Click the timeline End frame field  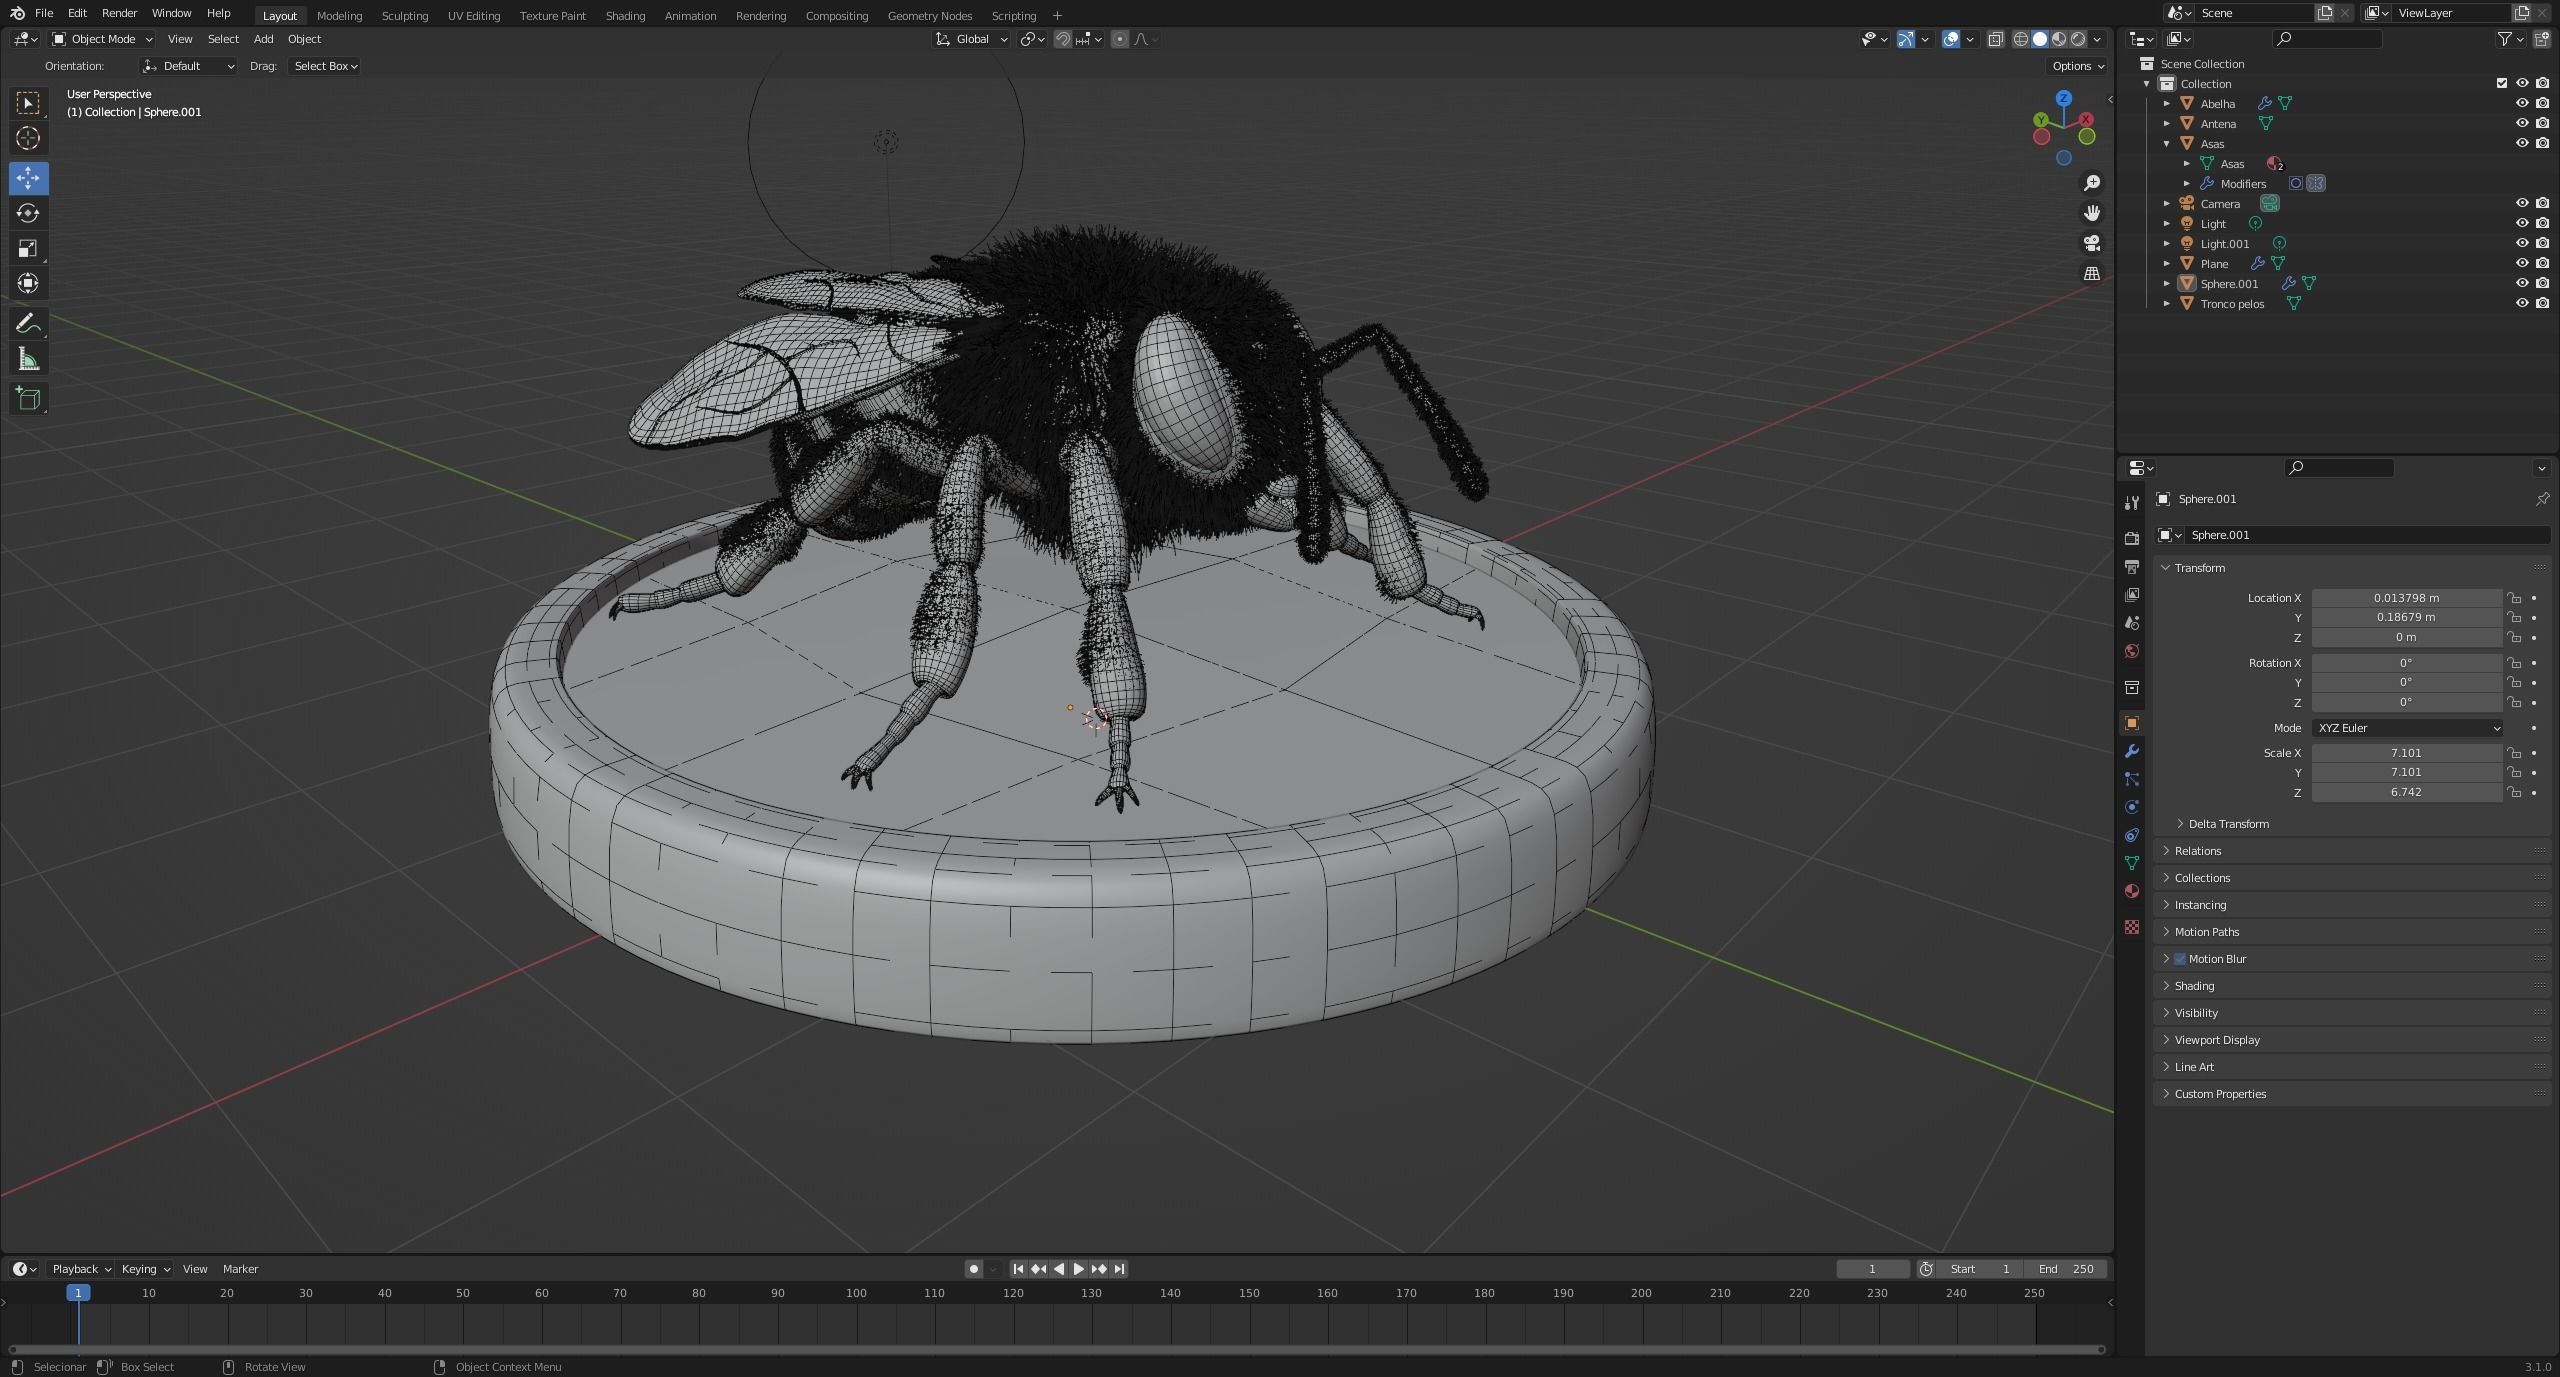[2066, 1269]
